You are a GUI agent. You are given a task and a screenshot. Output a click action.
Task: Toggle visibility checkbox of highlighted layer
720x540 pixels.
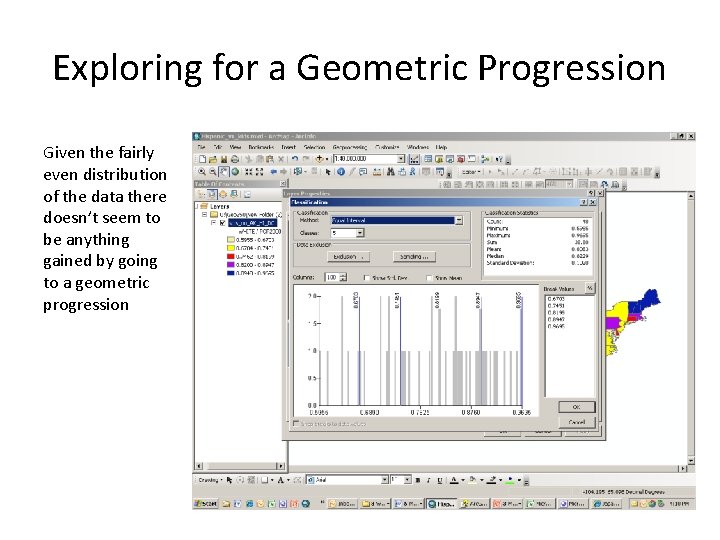[x=223, y=223]
